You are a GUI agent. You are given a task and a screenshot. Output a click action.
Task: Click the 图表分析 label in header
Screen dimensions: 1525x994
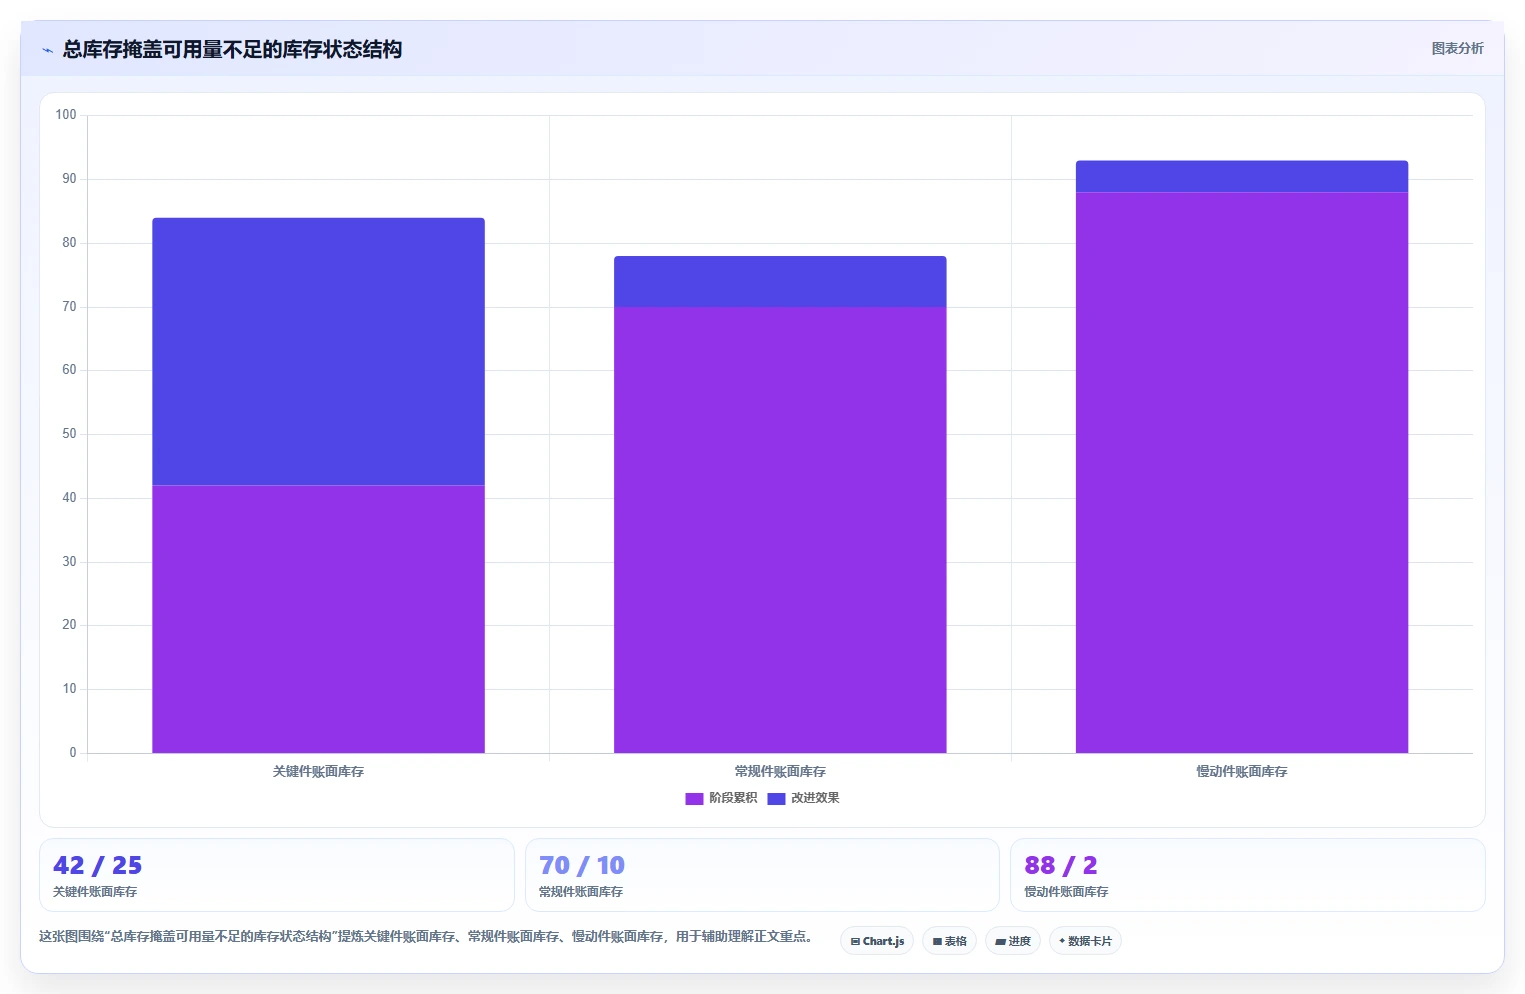[1457, 48]
